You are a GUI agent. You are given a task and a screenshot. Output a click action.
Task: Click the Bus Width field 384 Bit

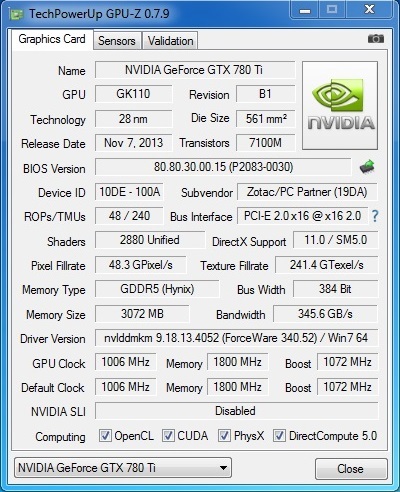click(336, 289)
